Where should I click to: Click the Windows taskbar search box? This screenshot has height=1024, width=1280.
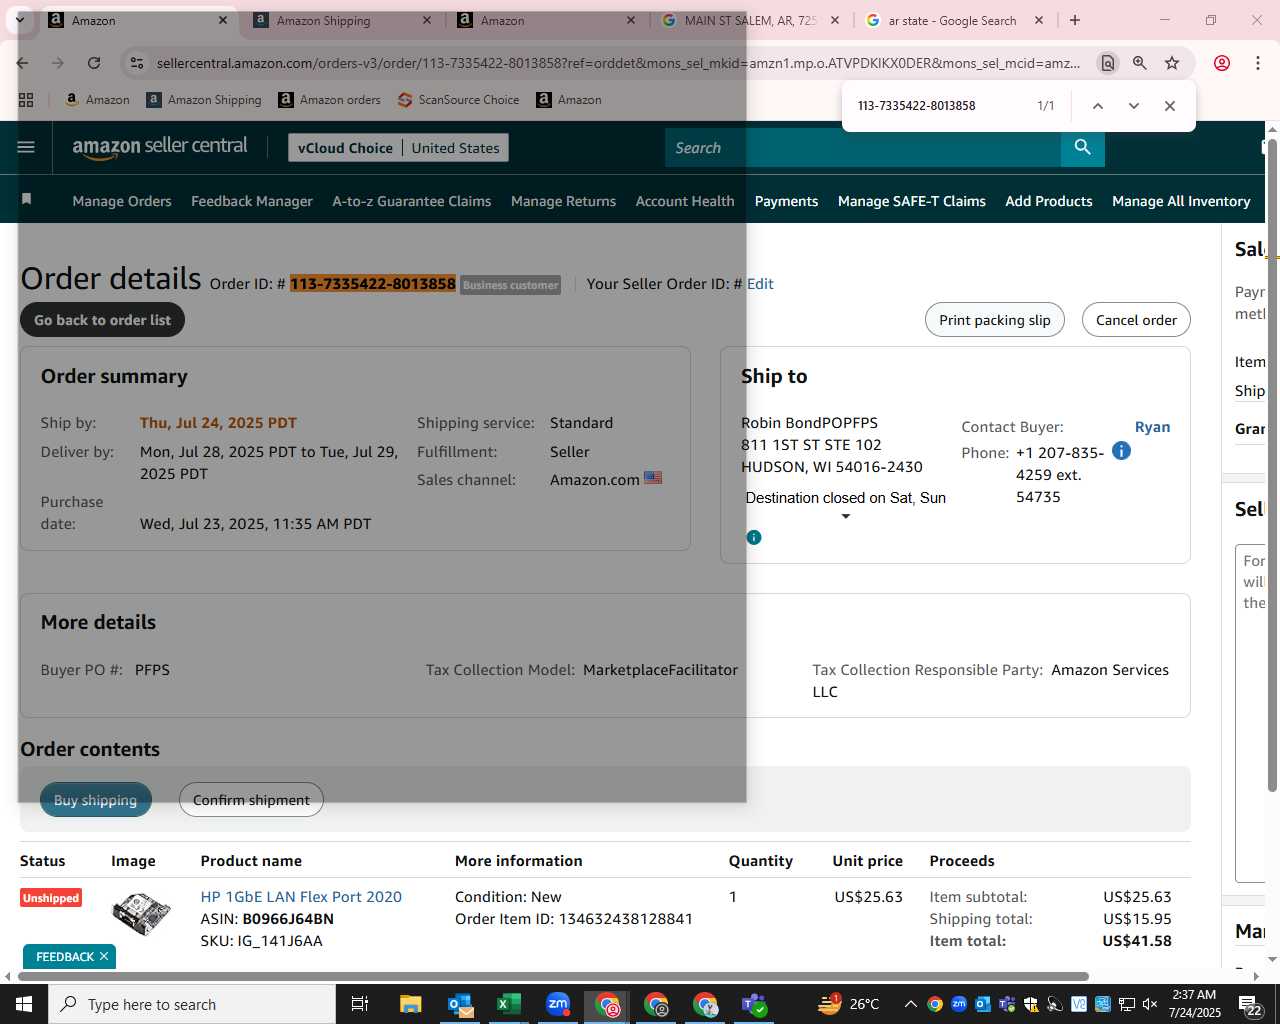pyautogui.click(x=192, y=1004)
